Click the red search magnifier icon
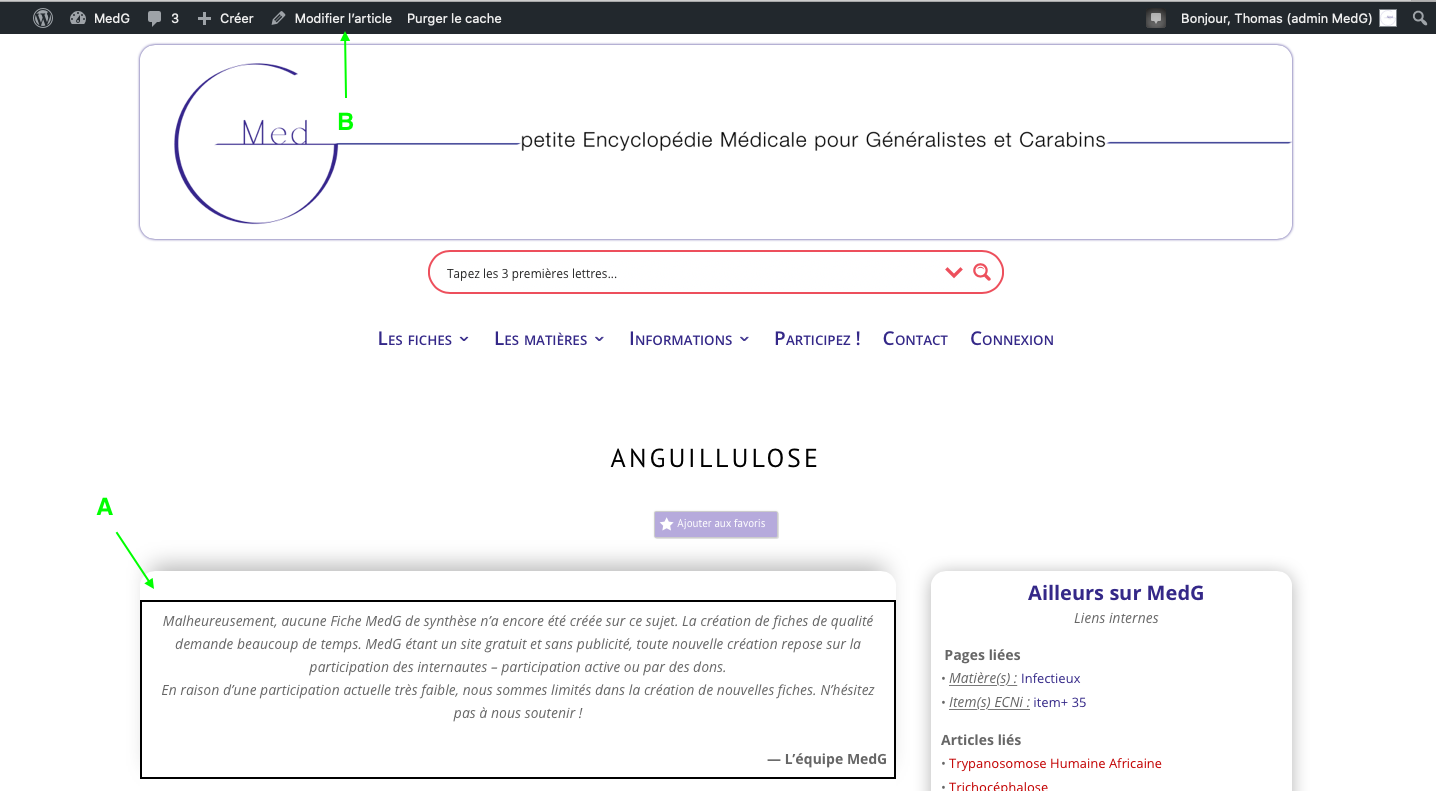This screenshot has height=791, width=1436. tap(982, 272)
